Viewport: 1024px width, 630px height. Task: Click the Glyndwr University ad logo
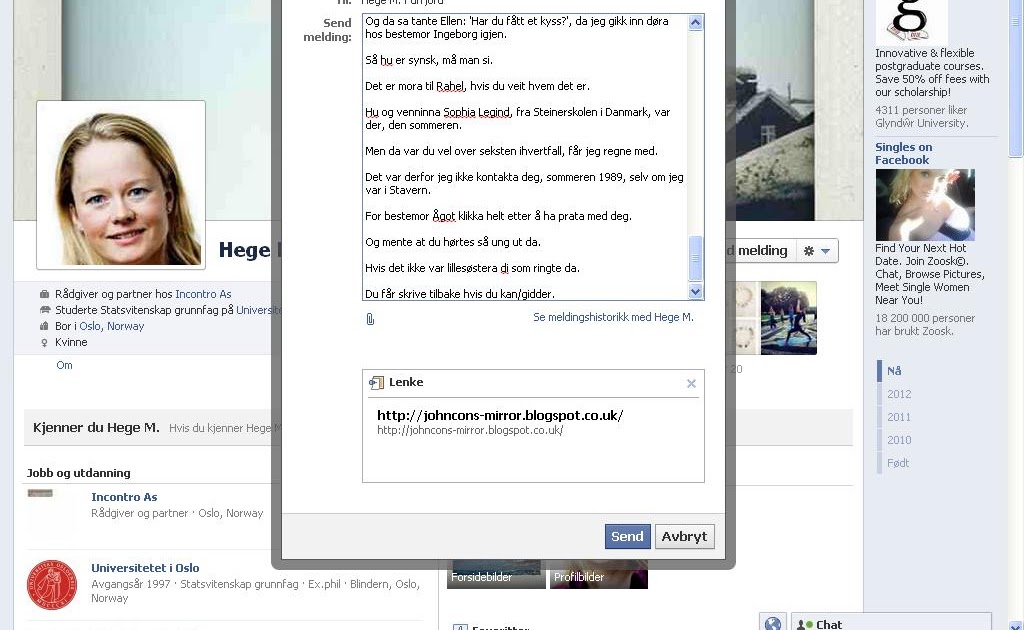[911, 22]
